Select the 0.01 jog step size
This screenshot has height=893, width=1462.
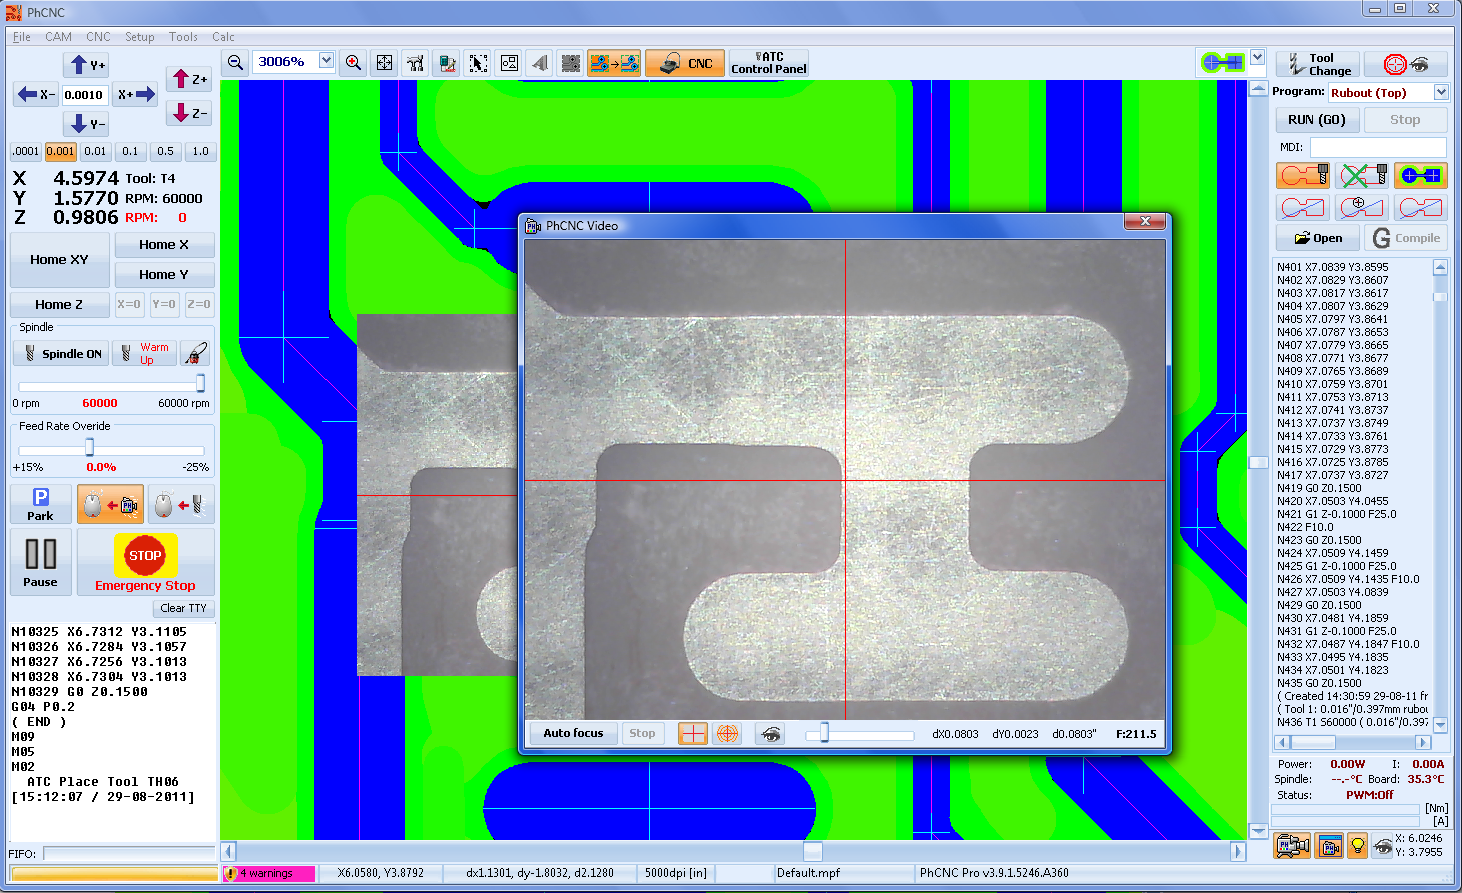[95, 152]
